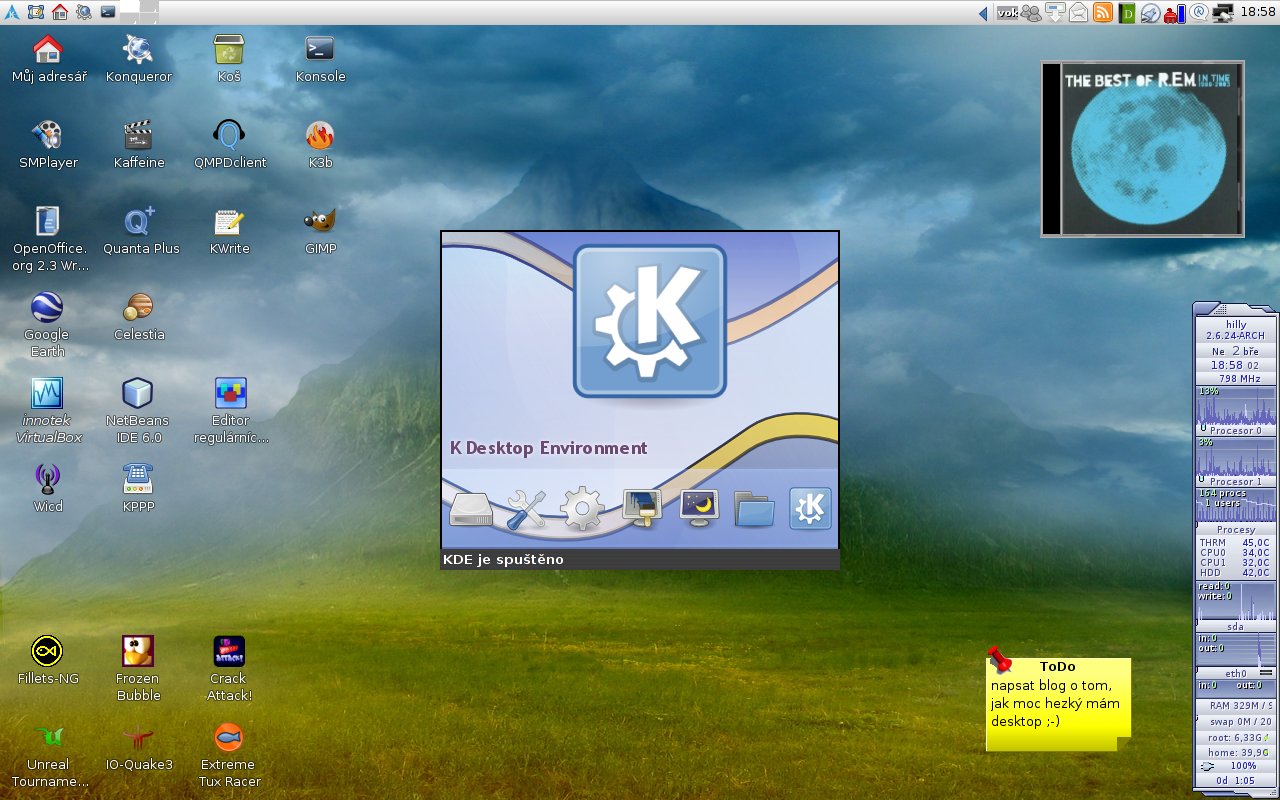Viewport: 1280px width, 800px height.
Task: Open GIMP image editor
Action: click(320, 230)
